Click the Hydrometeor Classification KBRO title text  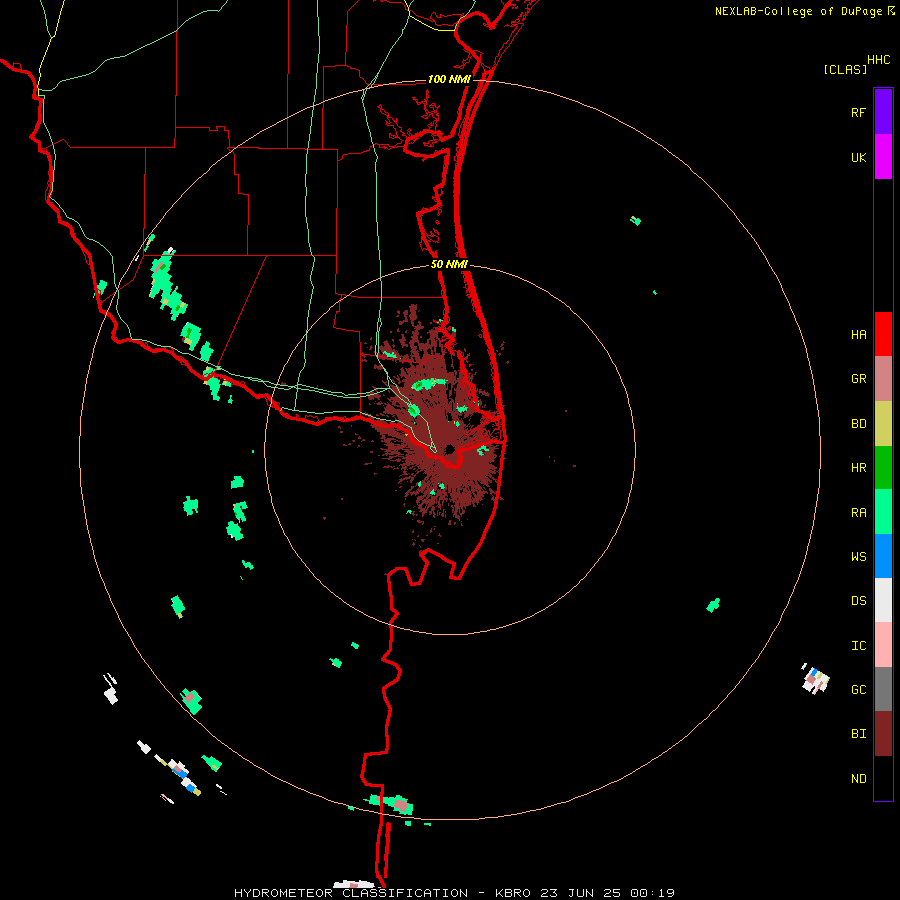pyautogui.click(x=383, y=893)
